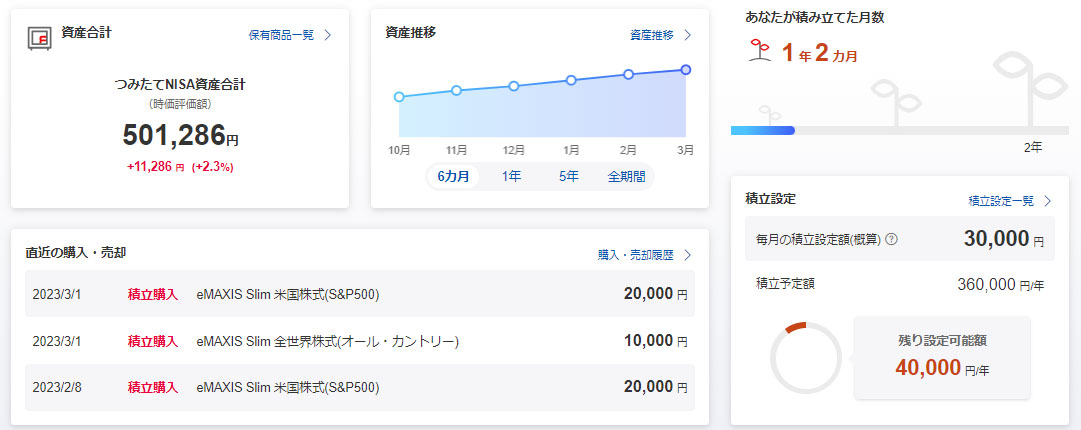Show 全期間 in the asset chart

point(626,177)
